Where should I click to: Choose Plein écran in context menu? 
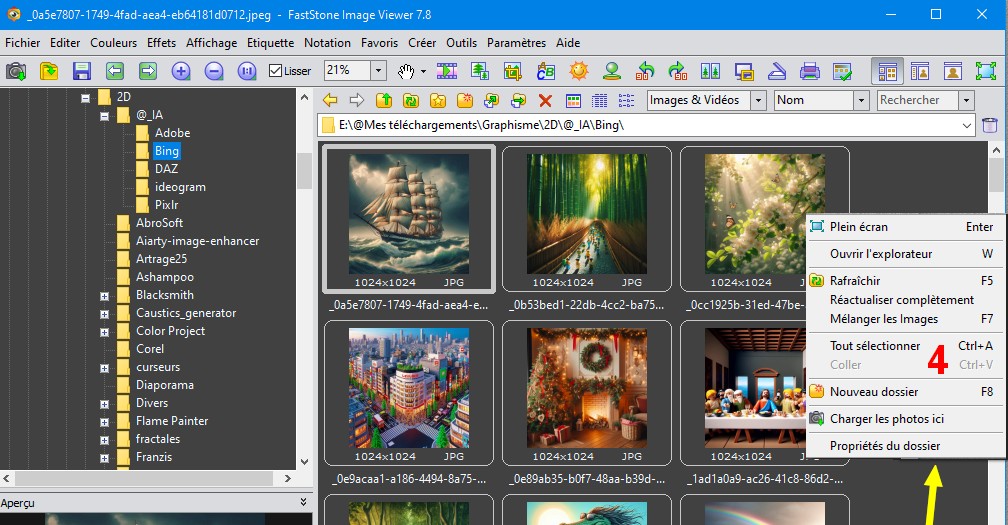(x=905, y=227)
